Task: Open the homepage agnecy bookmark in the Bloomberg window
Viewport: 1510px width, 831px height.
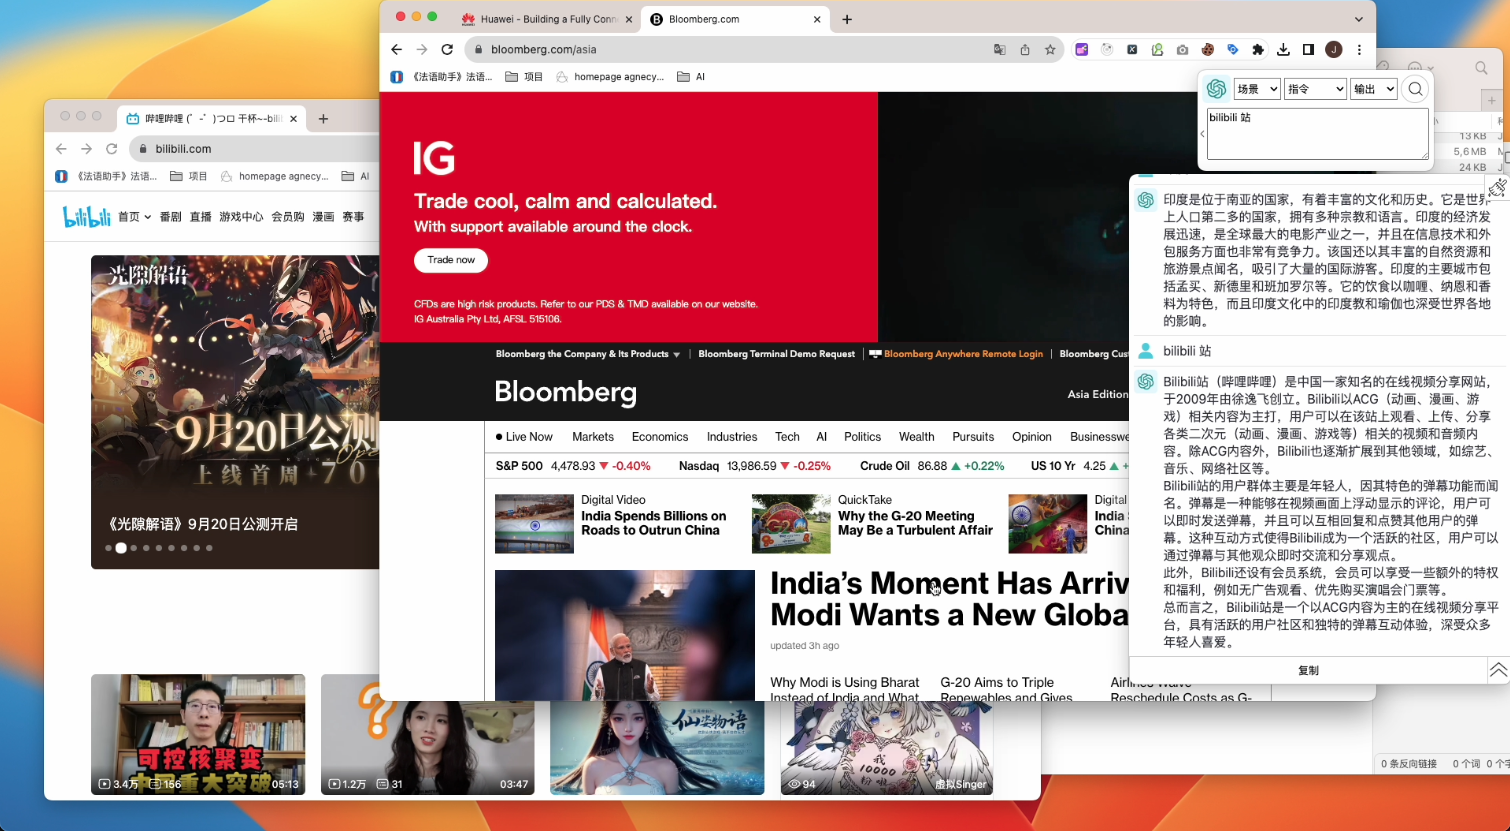Action: [x=610, y=77]
